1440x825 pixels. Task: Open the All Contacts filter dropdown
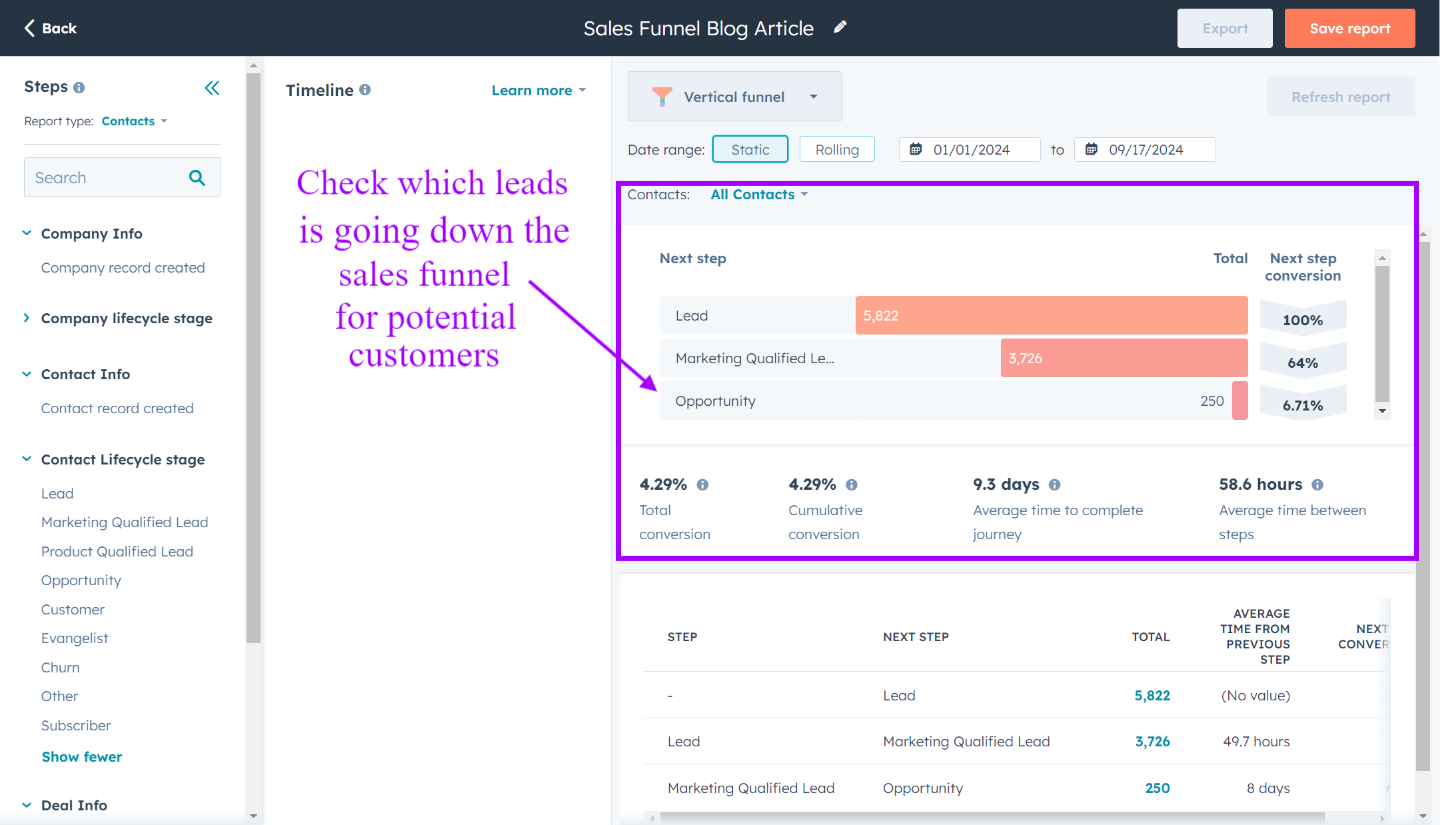[758, 194]
